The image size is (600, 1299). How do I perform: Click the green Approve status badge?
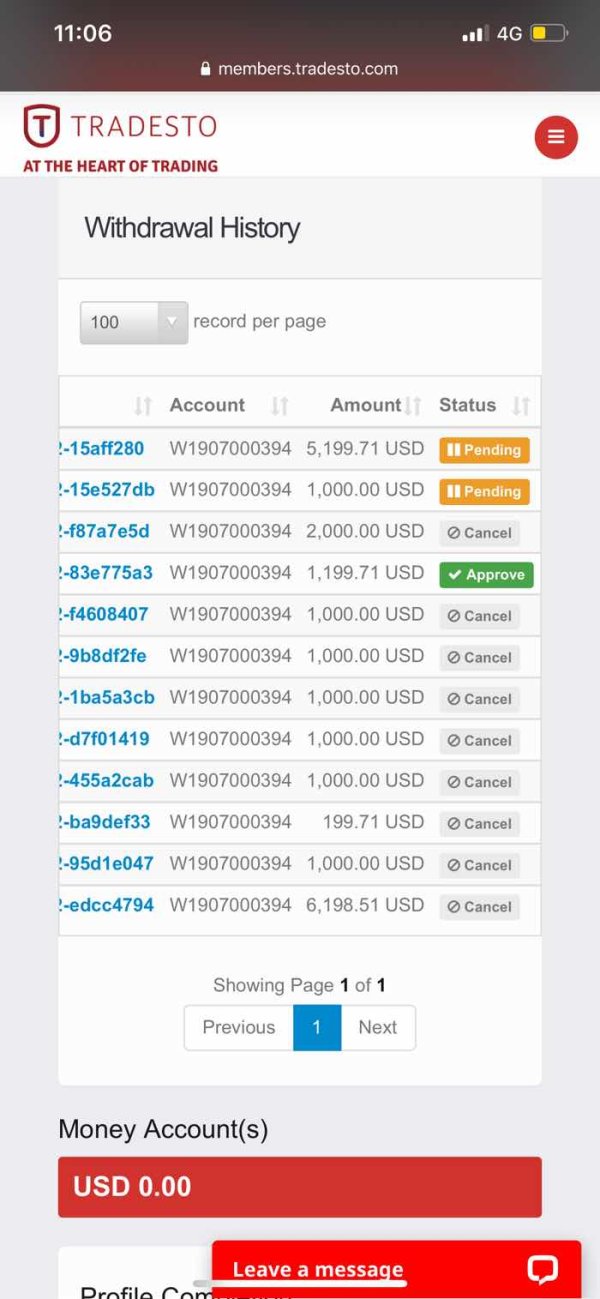[486, 575]
